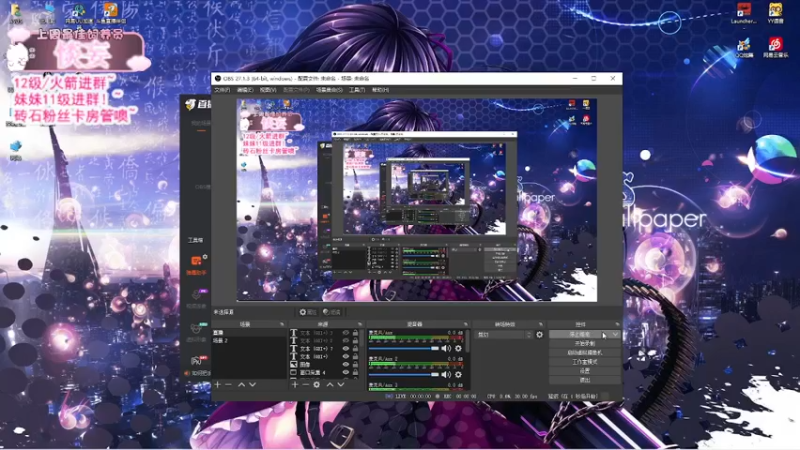The width and height of the screenshot is (800, 450).
Task: Open the orange question-mark desktop shortcut
Action: point(110,13)
